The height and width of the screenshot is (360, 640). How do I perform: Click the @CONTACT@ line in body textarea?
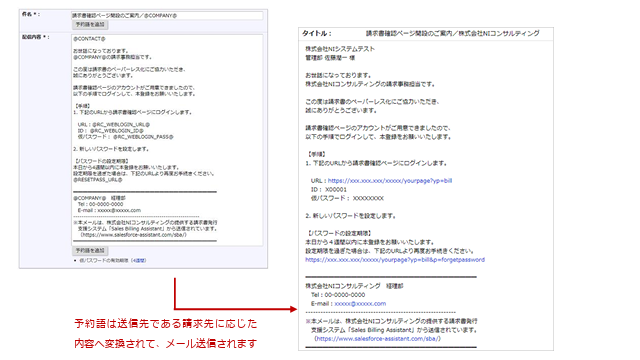[89, 39]
